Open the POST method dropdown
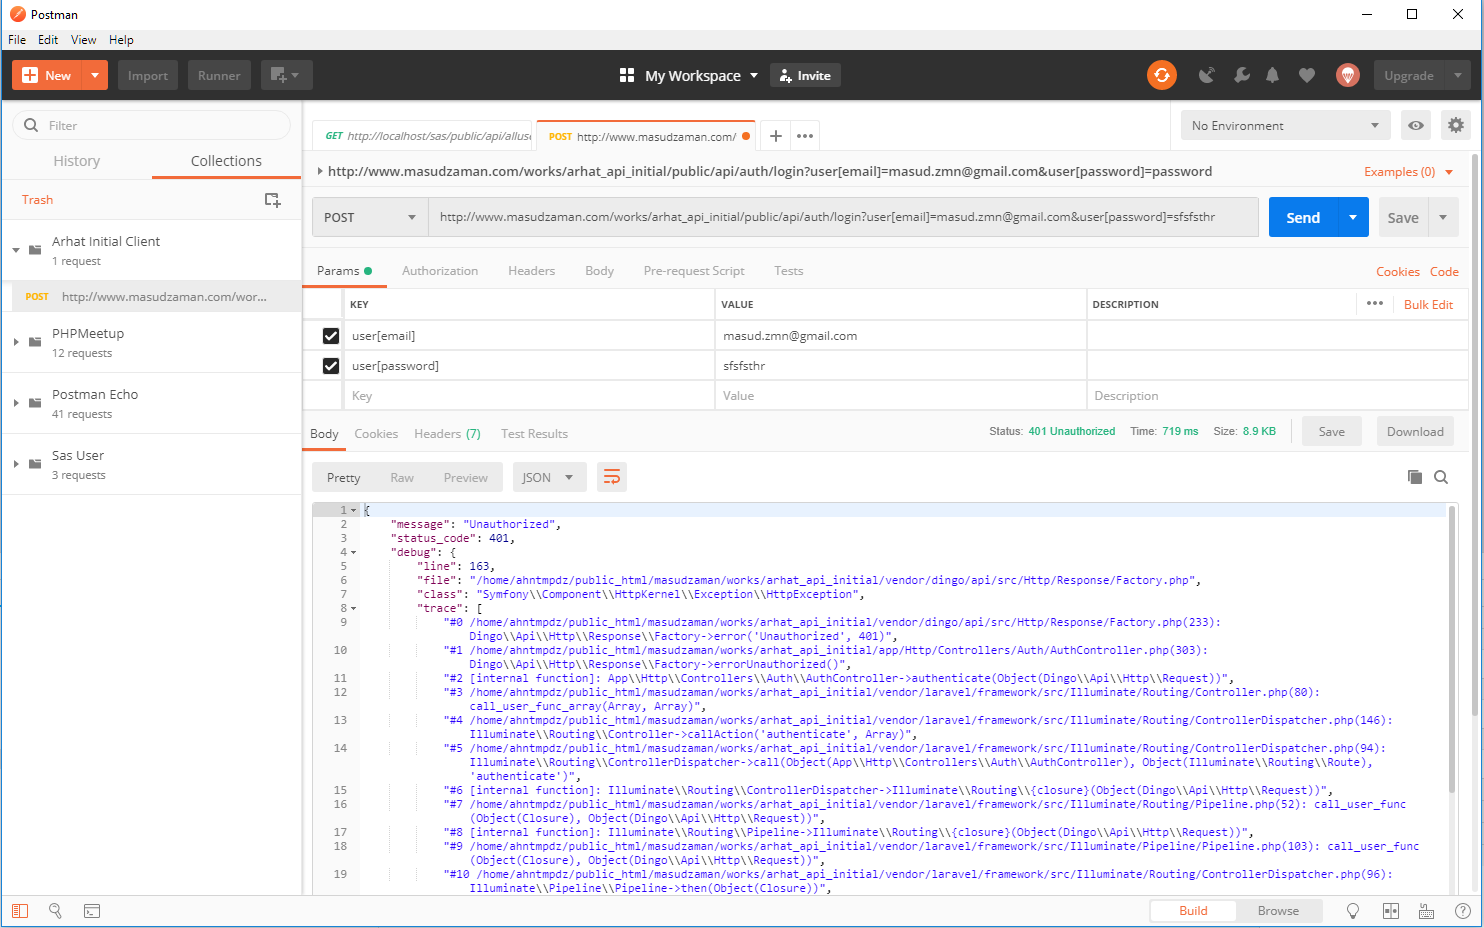 [369, 217]
